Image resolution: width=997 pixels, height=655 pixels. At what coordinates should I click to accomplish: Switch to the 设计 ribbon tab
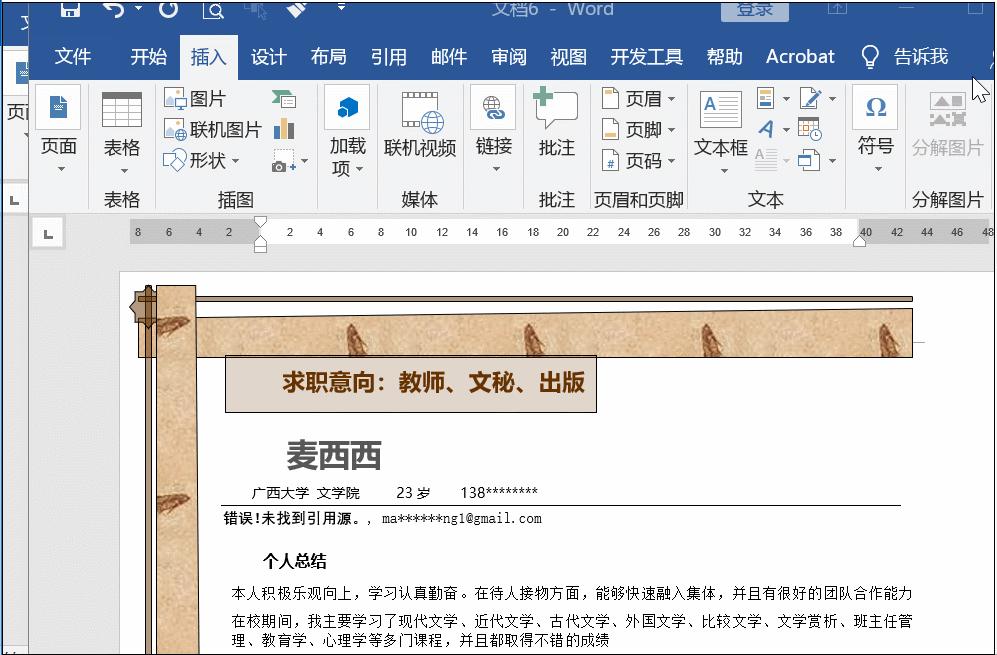click(x=267, y=57)
